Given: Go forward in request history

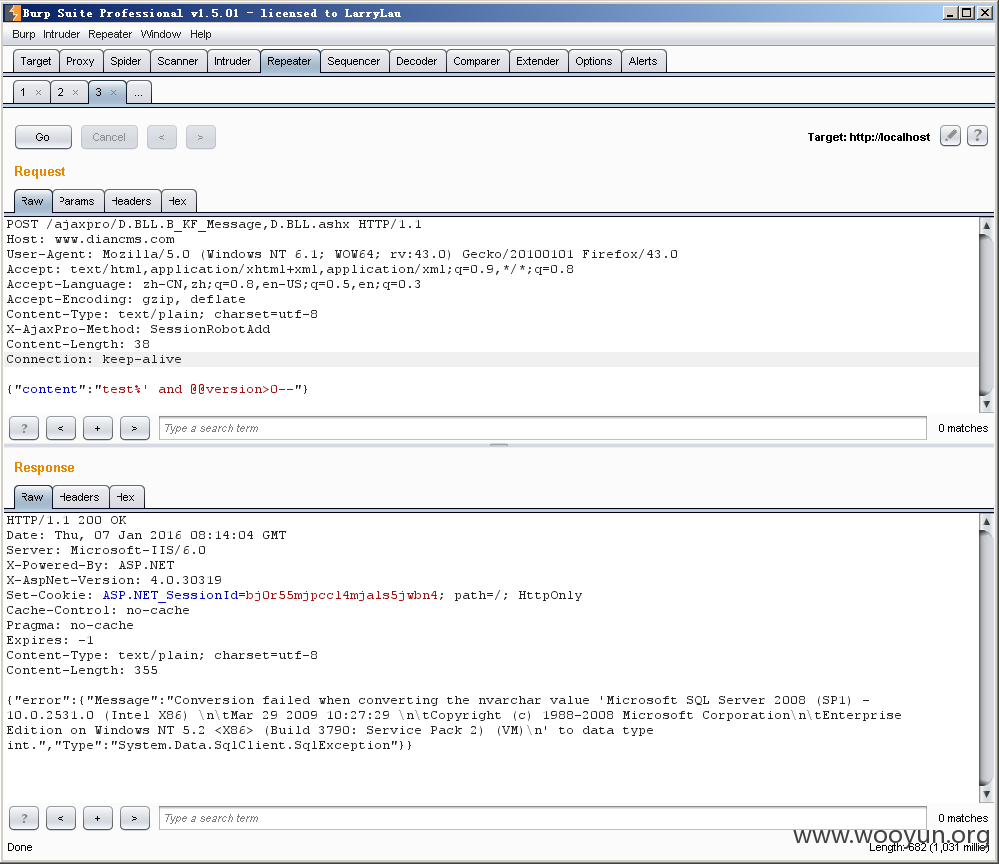Looking at the screenshot, I should point(201,137).
